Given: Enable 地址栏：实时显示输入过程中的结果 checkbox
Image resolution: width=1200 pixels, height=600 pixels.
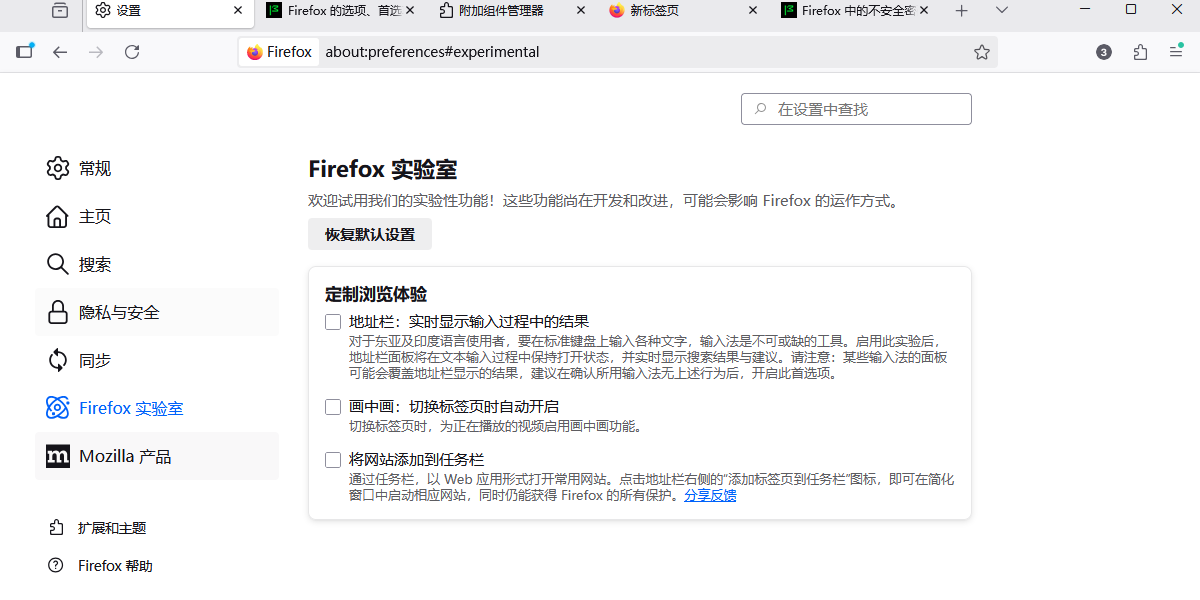Looking at the screenshot, I should (x=333, y=322).
